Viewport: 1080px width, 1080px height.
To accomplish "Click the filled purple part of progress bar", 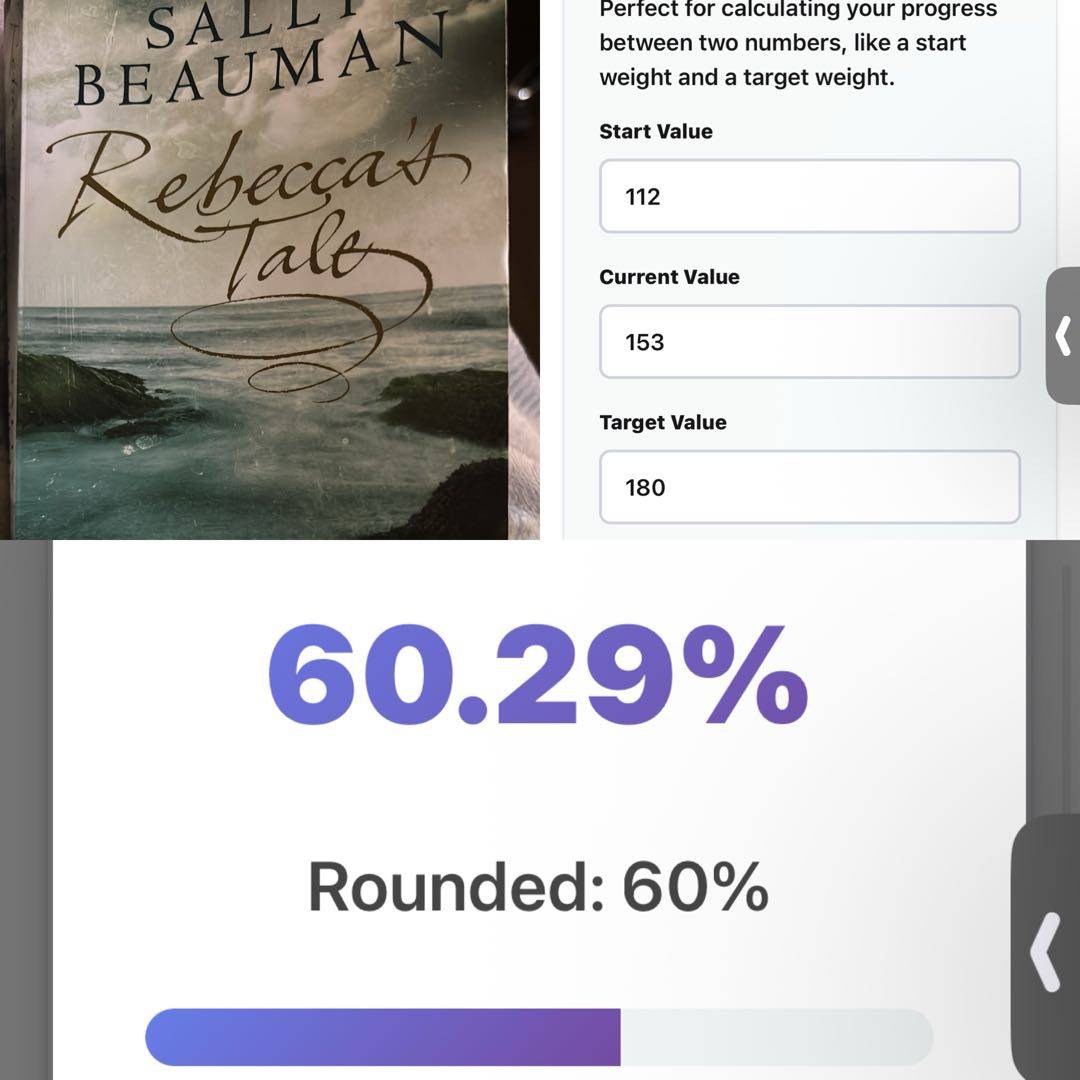I will tap(382, 1037).
